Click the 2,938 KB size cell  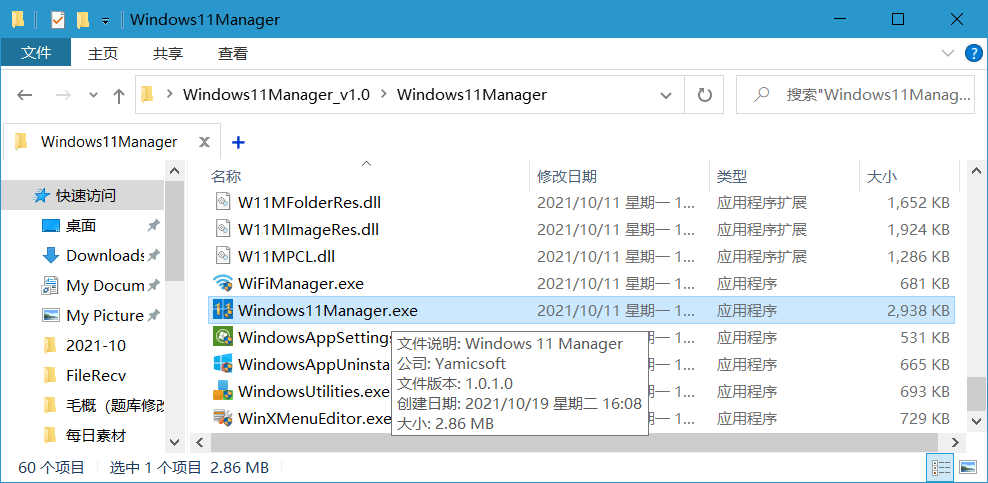tap(919, 310)
